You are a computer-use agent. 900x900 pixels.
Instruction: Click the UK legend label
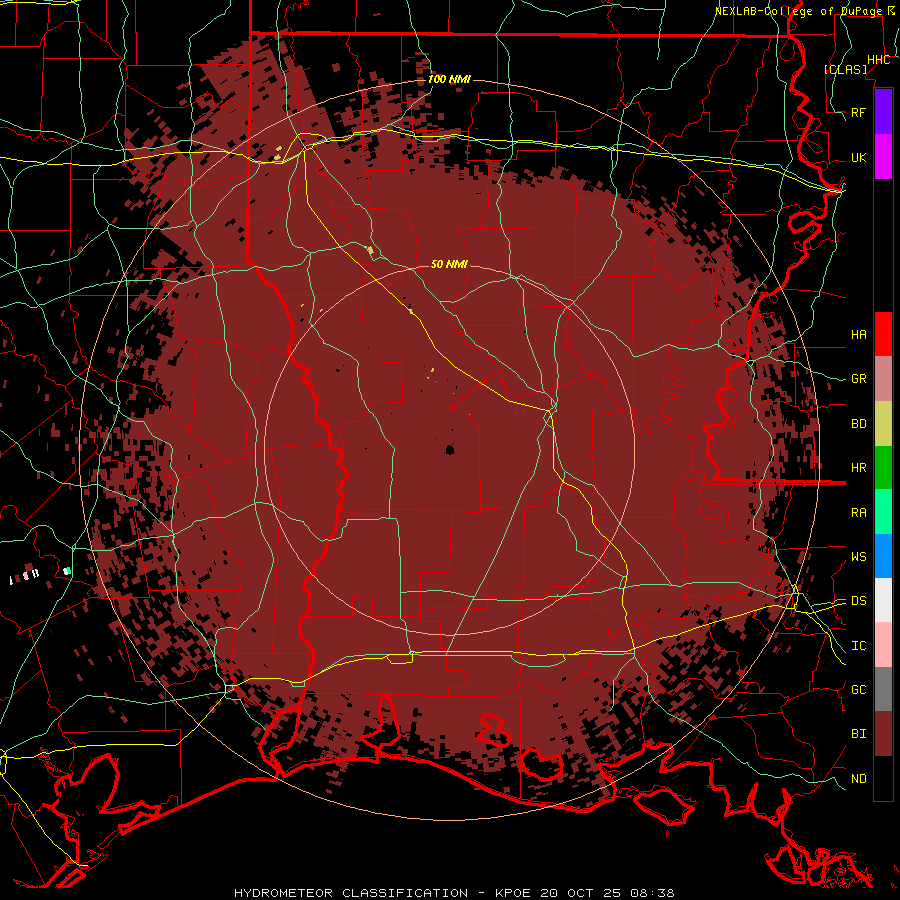(x=859, y=157)
